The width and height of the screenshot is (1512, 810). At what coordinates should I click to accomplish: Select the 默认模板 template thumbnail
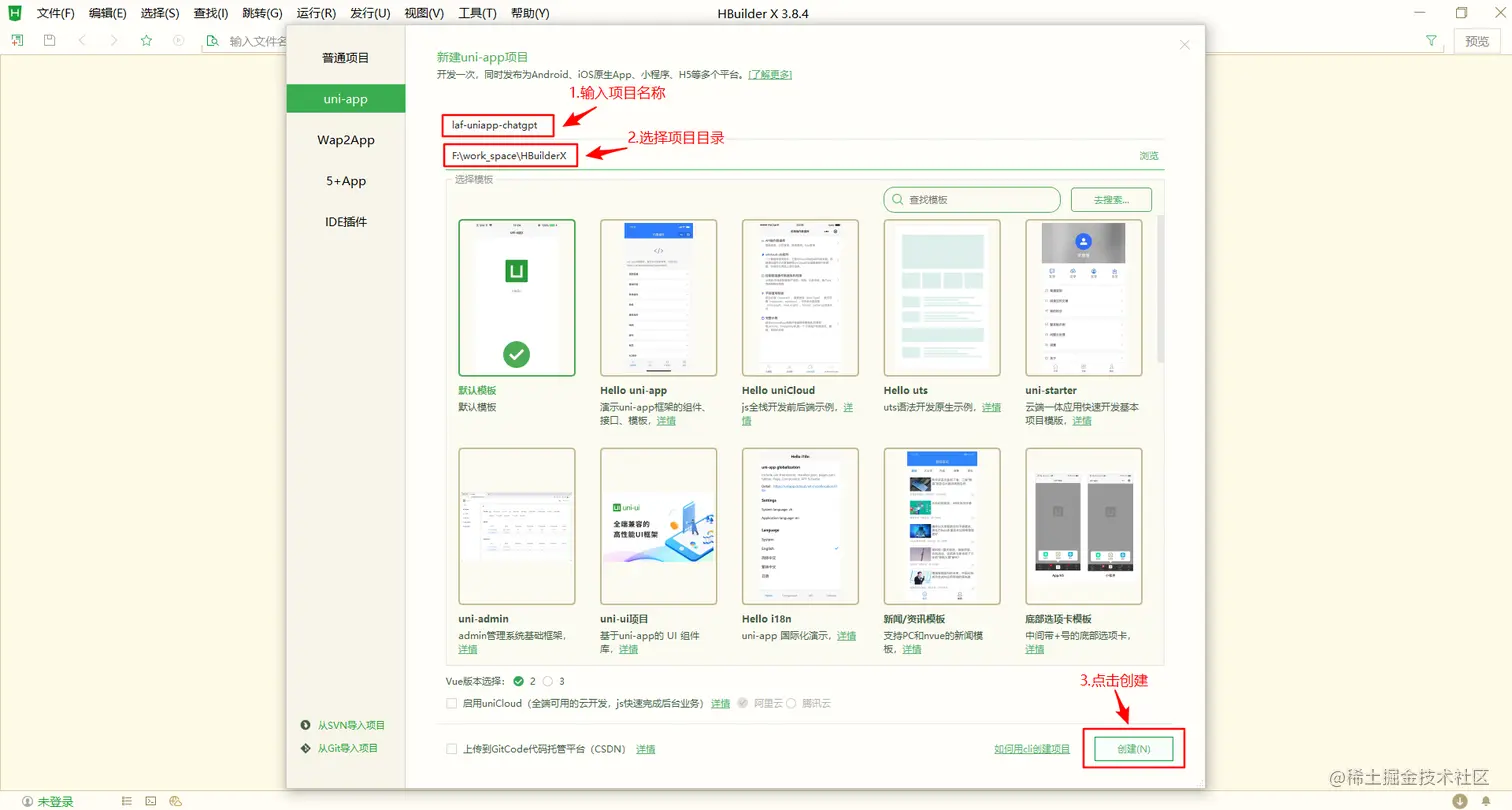(x=517, y=298)
